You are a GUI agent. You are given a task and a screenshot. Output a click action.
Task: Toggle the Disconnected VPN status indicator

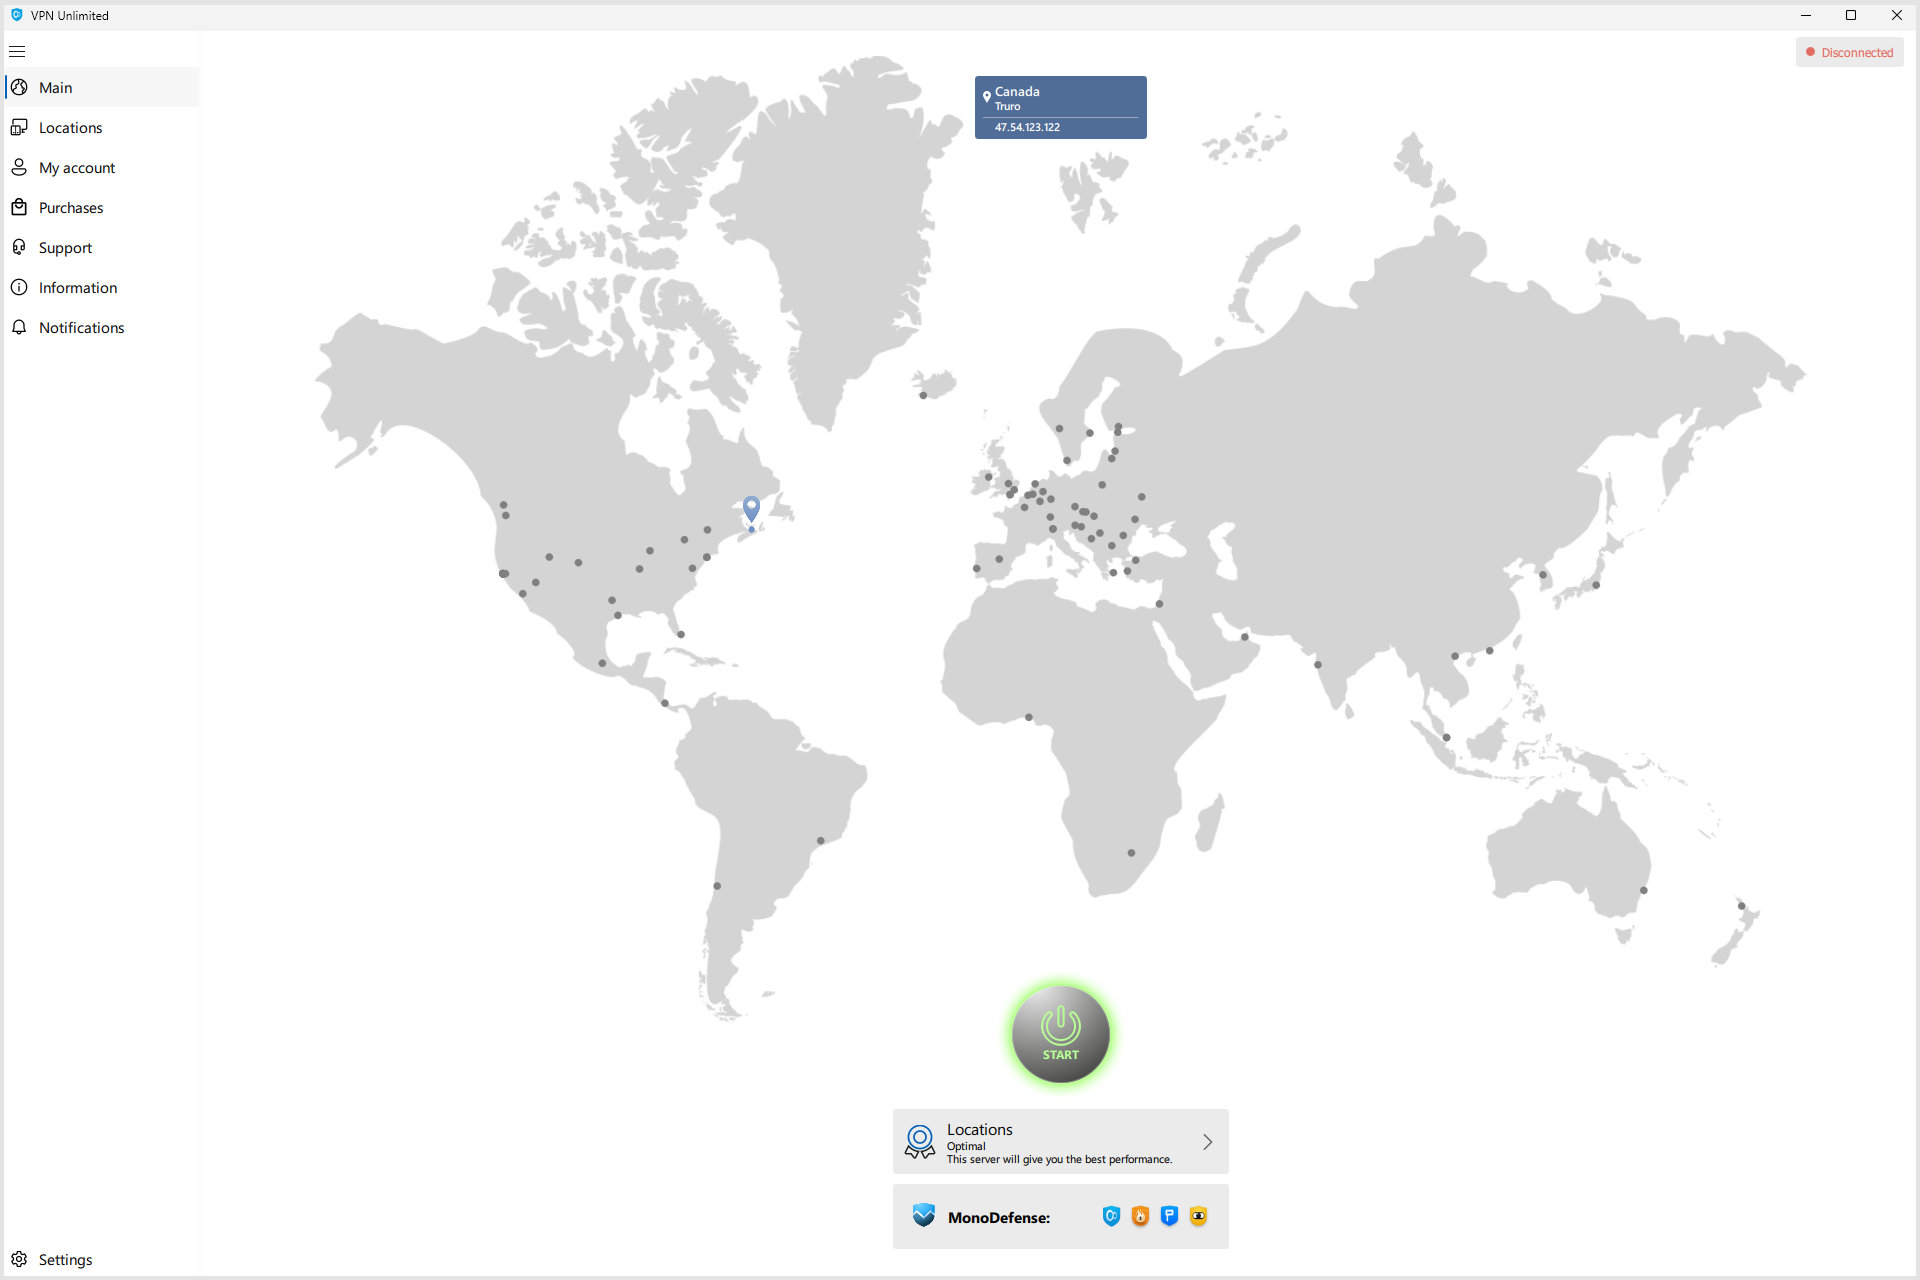pyautogui.click(x=1849, y=51)
